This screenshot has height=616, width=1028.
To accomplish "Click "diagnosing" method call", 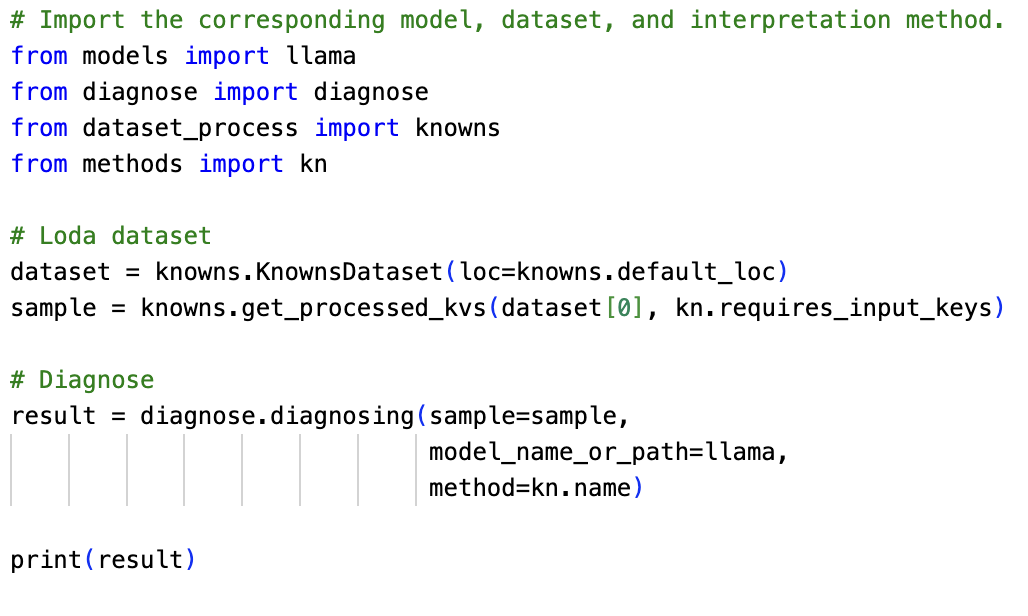I will tap(342, 416).
